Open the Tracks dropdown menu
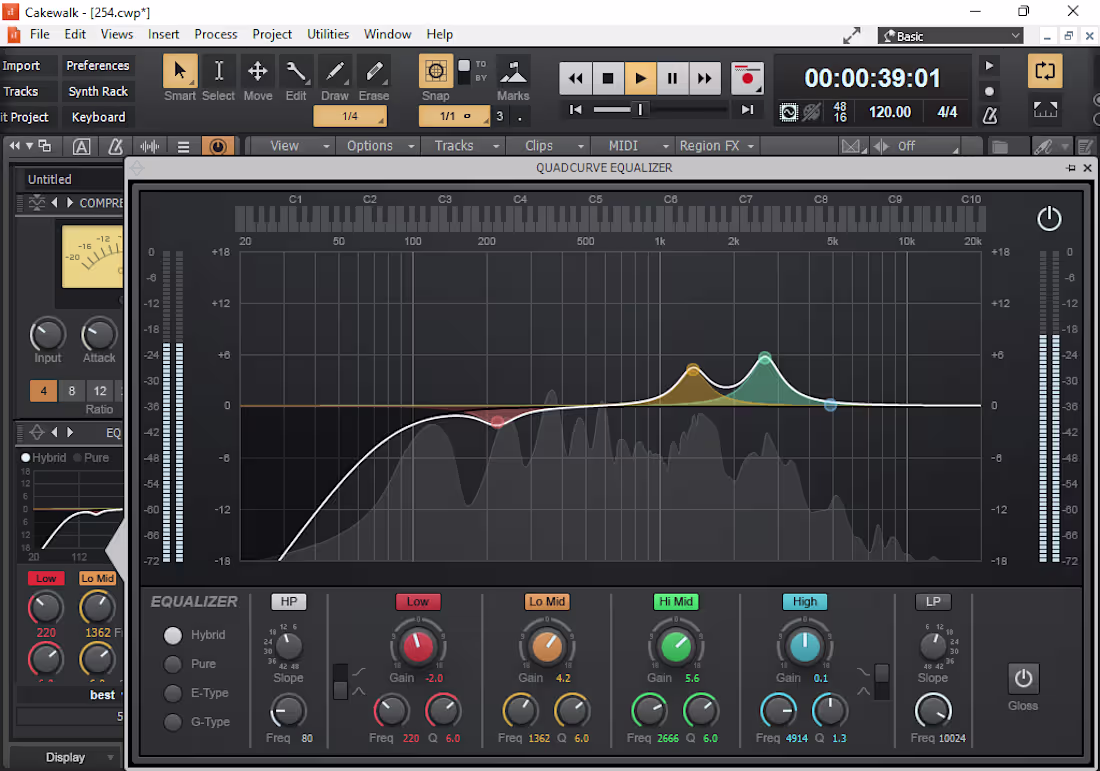This screenshot has height=771, width=1100. (462, 146)
